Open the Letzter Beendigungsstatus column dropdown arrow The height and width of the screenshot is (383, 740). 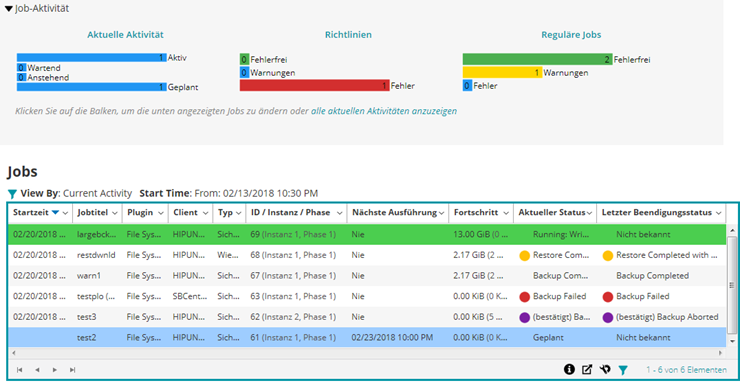click(x=718, y=213)
